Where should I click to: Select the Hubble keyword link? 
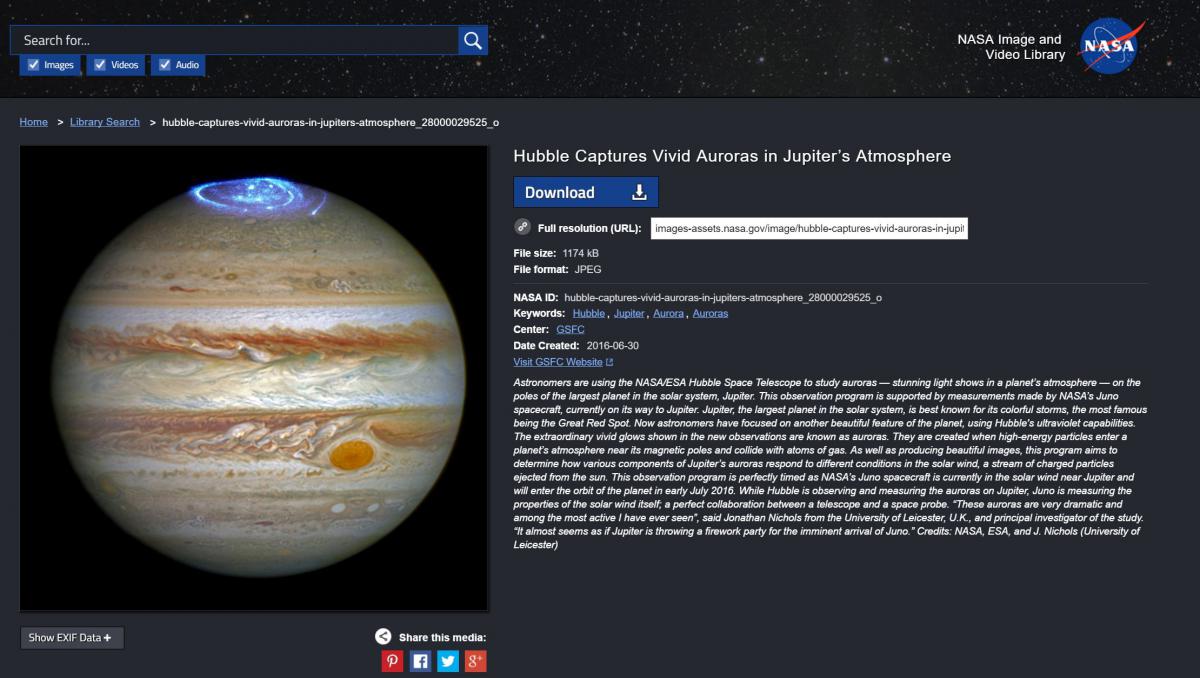coord(588,313)
